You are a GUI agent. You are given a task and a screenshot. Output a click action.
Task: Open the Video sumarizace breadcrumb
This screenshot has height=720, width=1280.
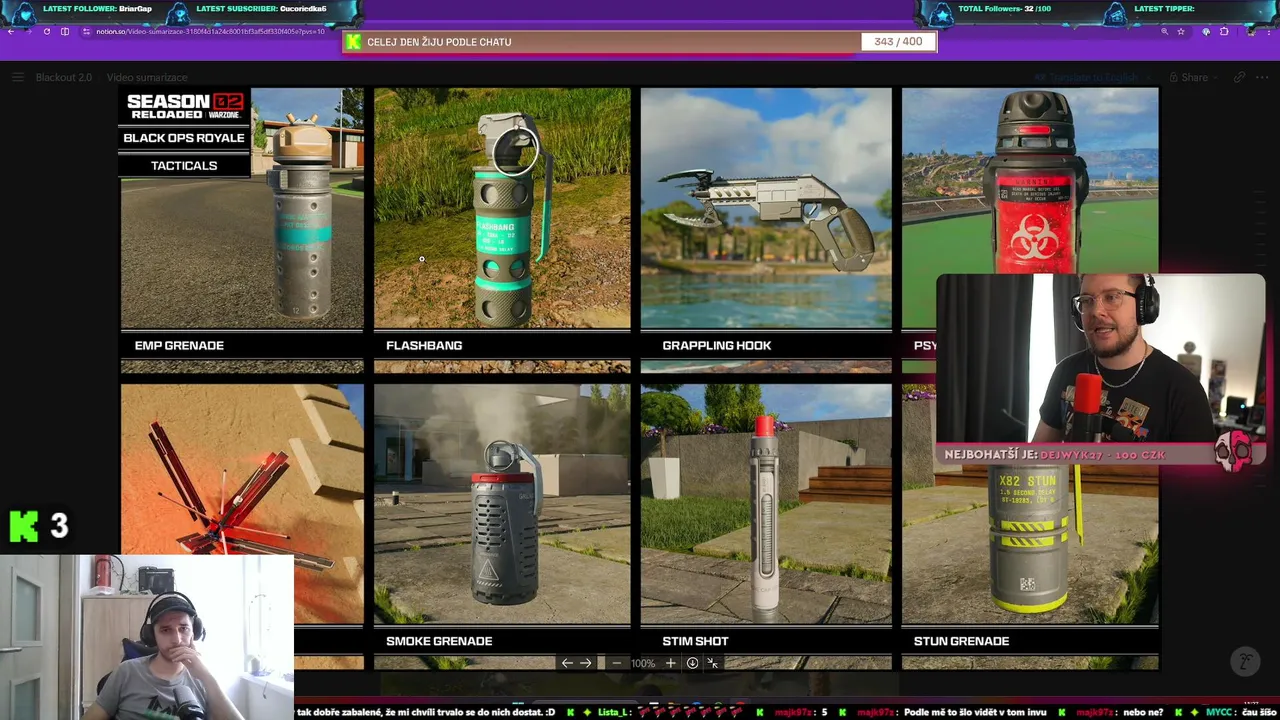[147, 77]
